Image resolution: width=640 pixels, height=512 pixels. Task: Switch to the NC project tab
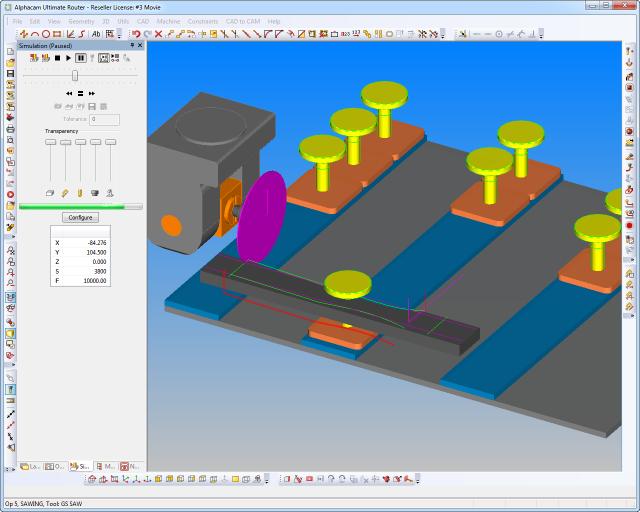tap(130, 466)
